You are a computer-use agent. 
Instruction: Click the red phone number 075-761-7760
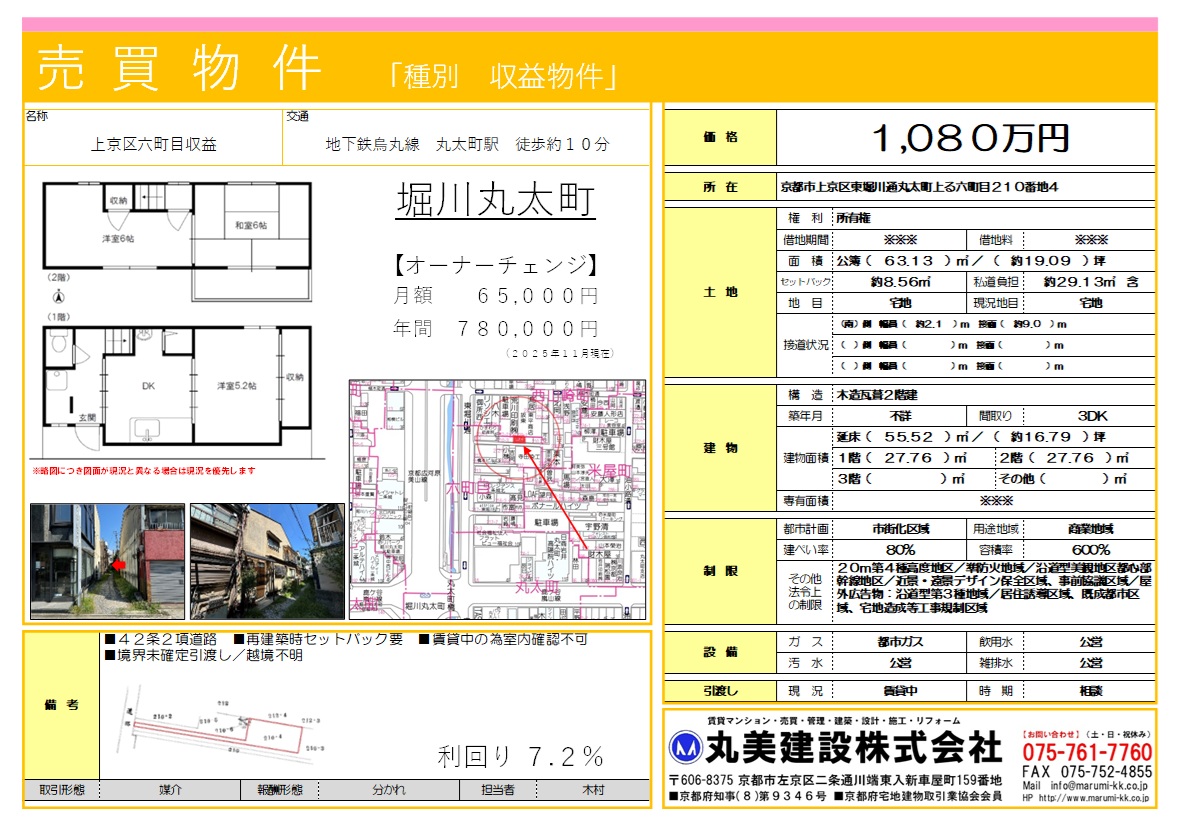point(1087,752)
